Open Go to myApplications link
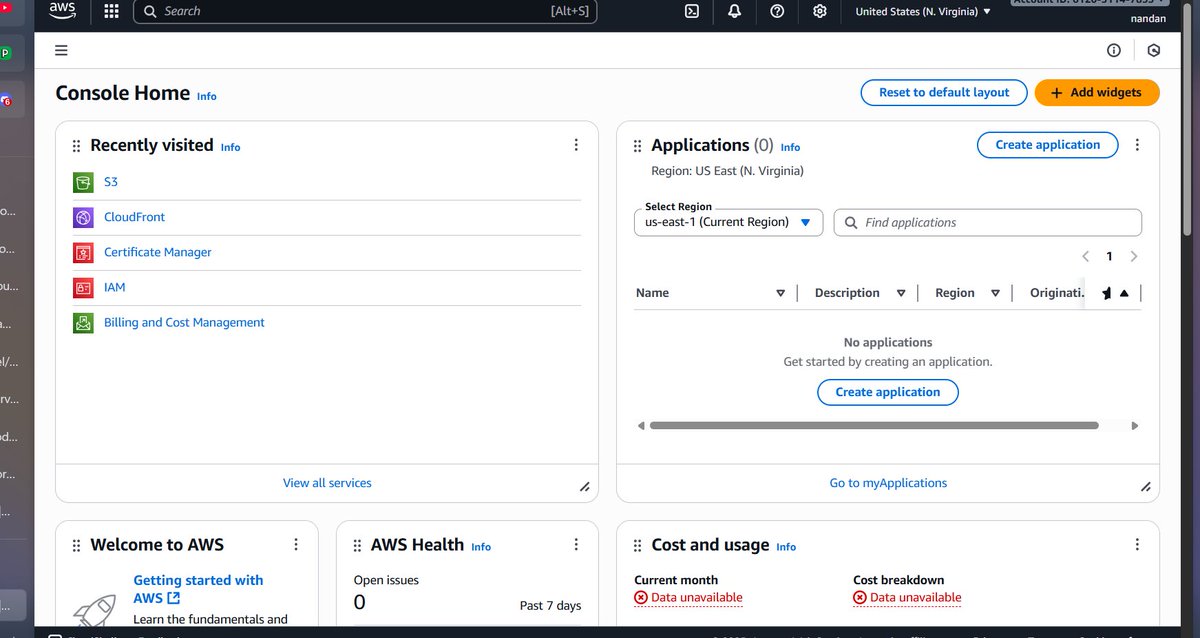 pyautogui.click(x=888, y=483)
